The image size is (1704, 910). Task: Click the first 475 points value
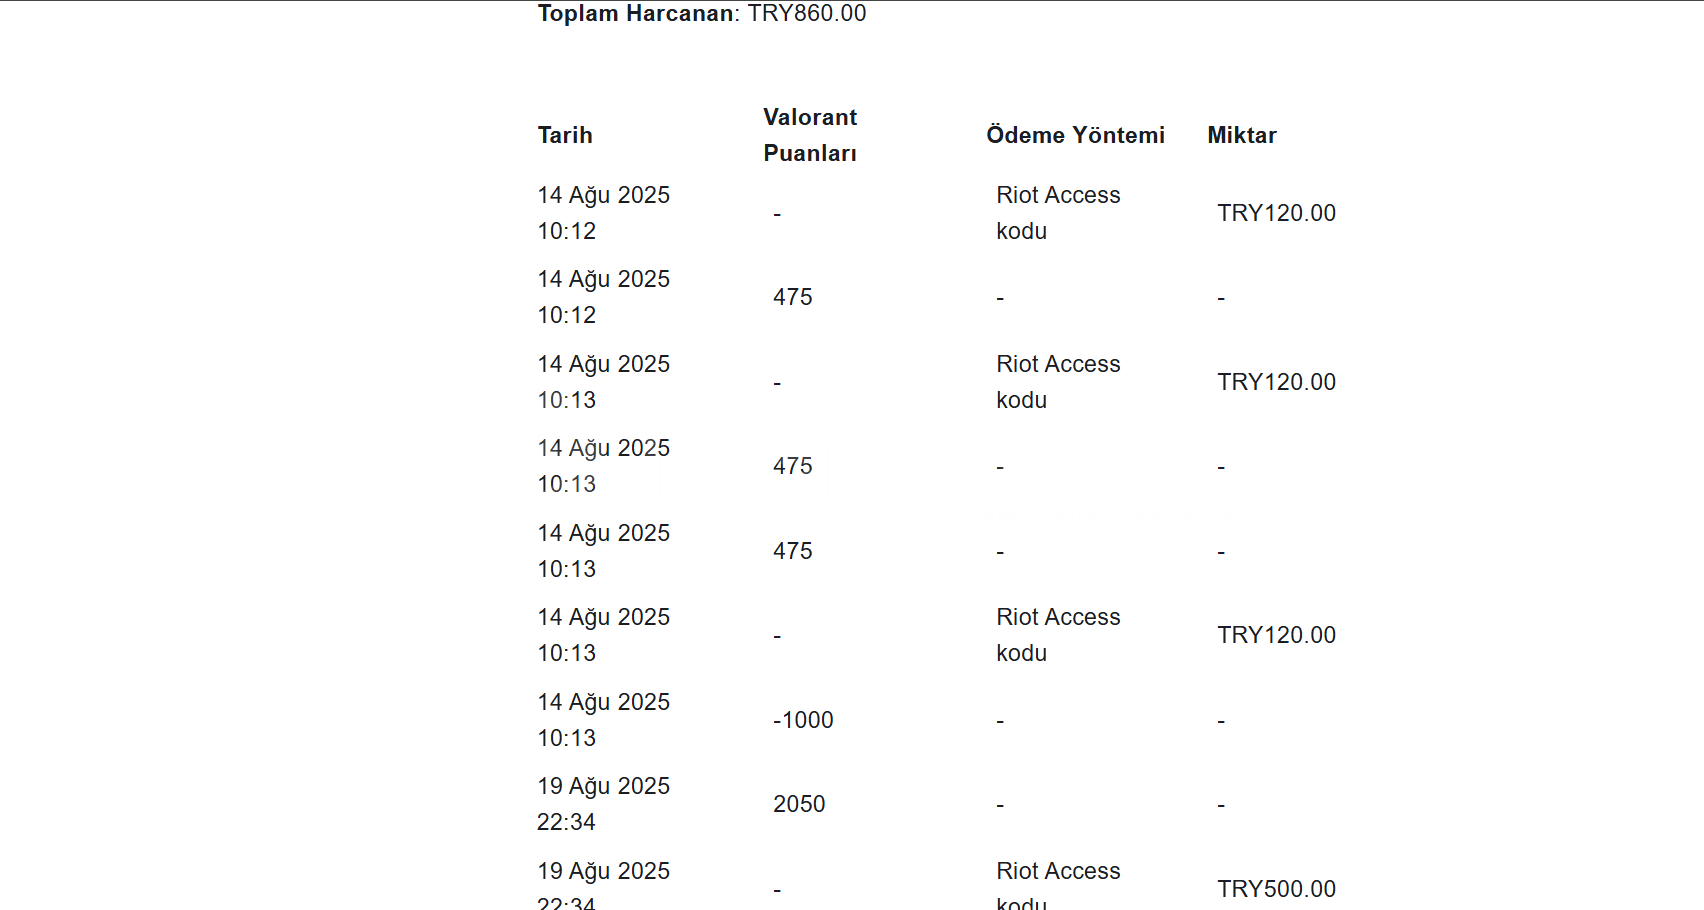pos(792,297)
